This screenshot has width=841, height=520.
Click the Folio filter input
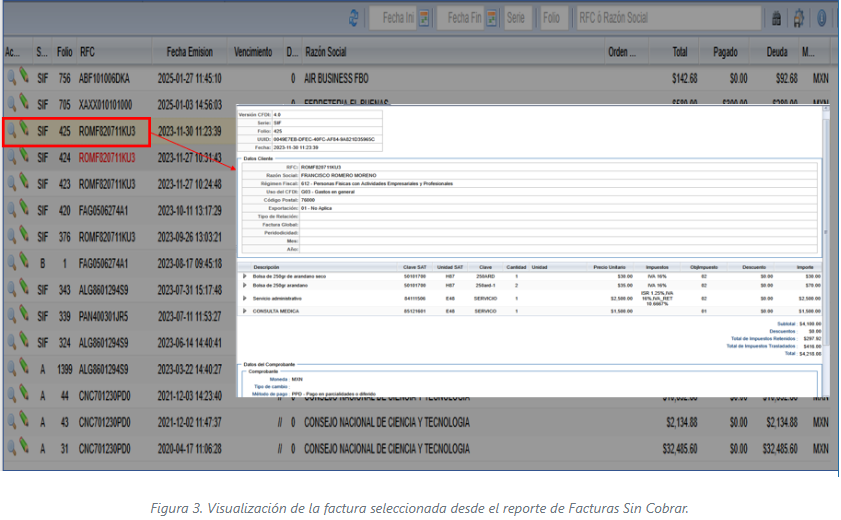[x=552, y=18]
